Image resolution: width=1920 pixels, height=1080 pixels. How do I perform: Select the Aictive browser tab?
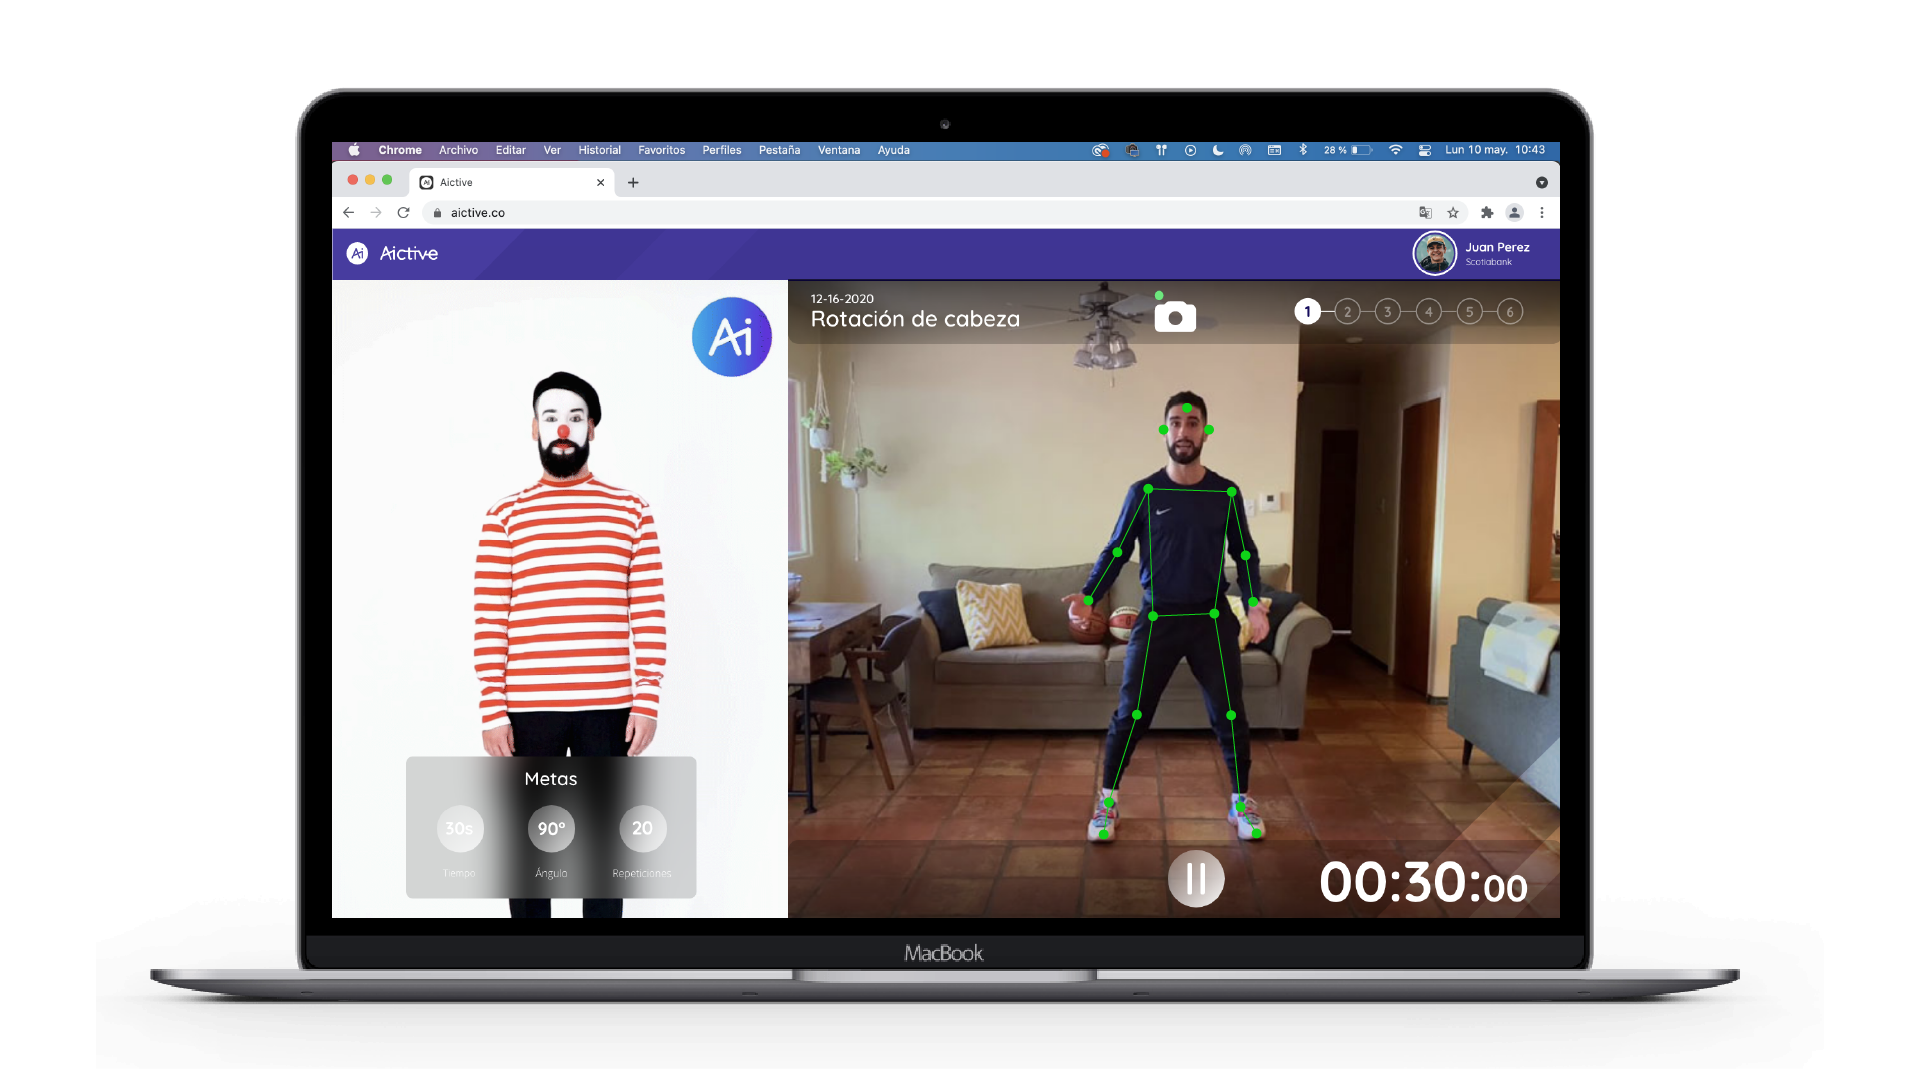[512, 183]
